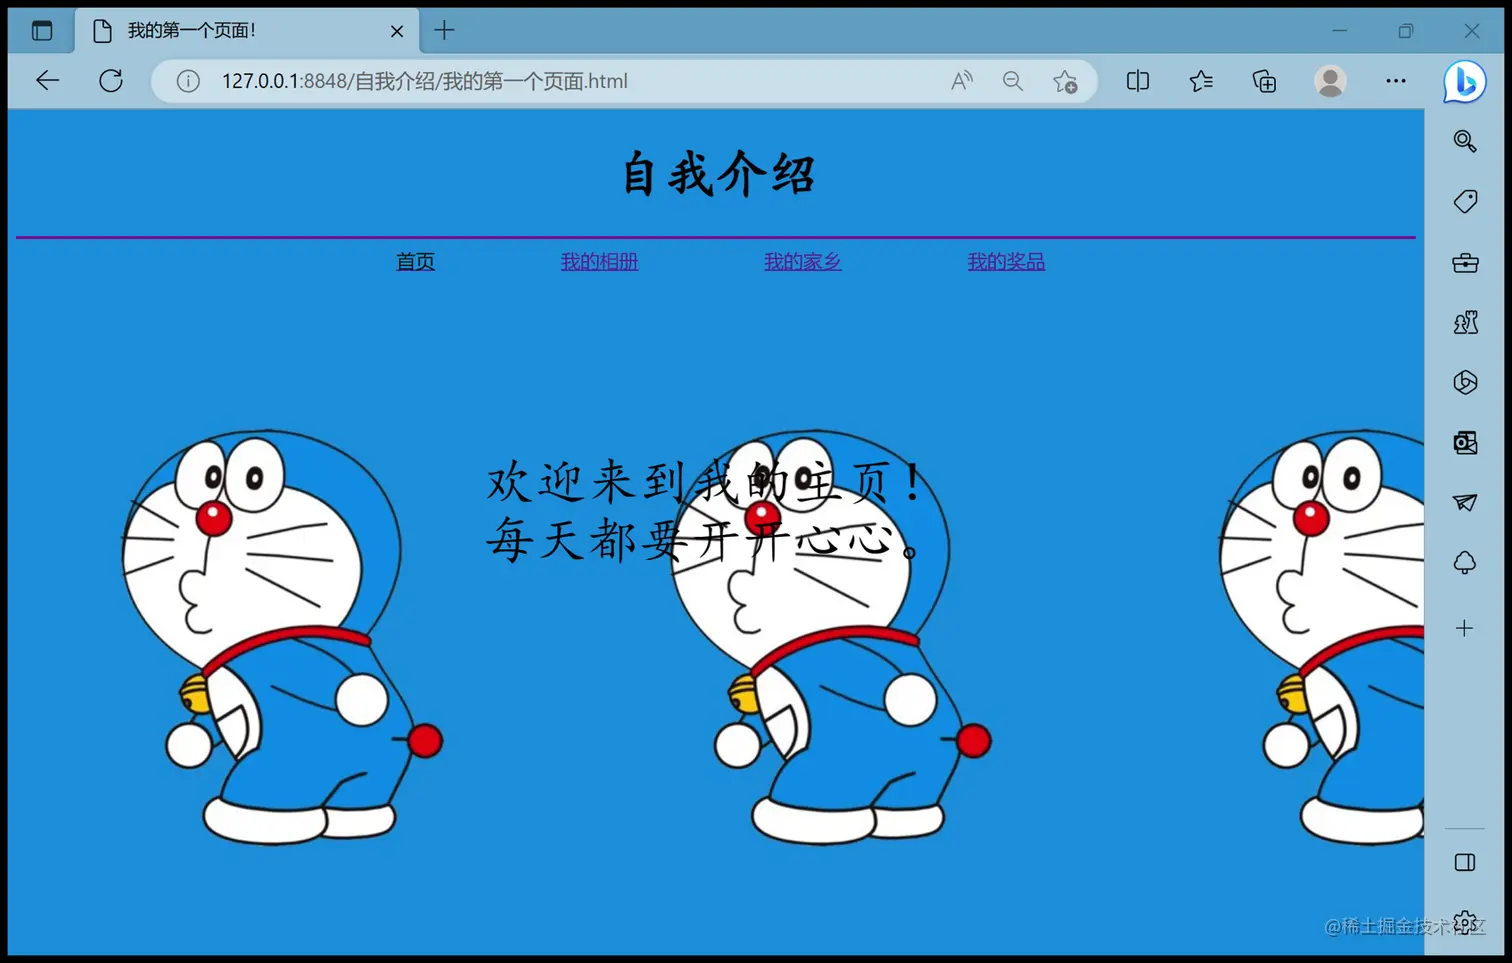Open the search sidebar tool

coord(1464,141)
